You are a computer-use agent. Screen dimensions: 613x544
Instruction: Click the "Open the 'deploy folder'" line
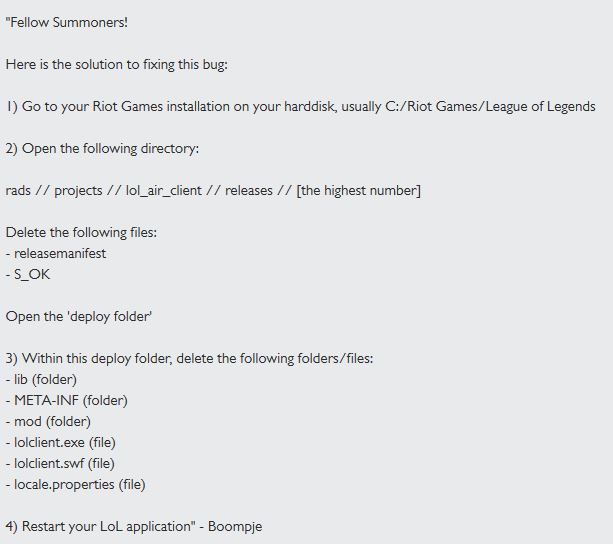(x=79, y=317)
